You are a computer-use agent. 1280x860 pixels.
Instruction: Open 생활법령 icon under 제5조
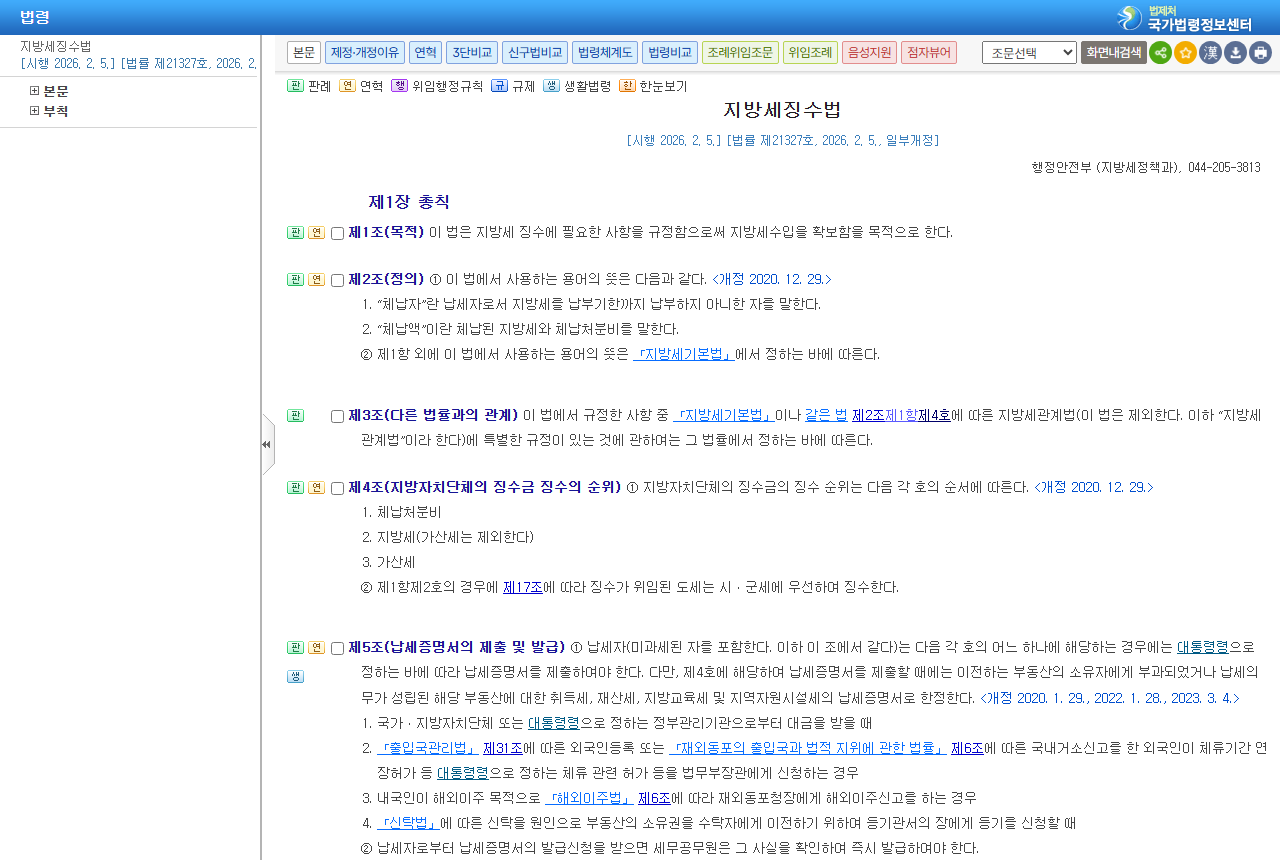click(x=295, y=676)
